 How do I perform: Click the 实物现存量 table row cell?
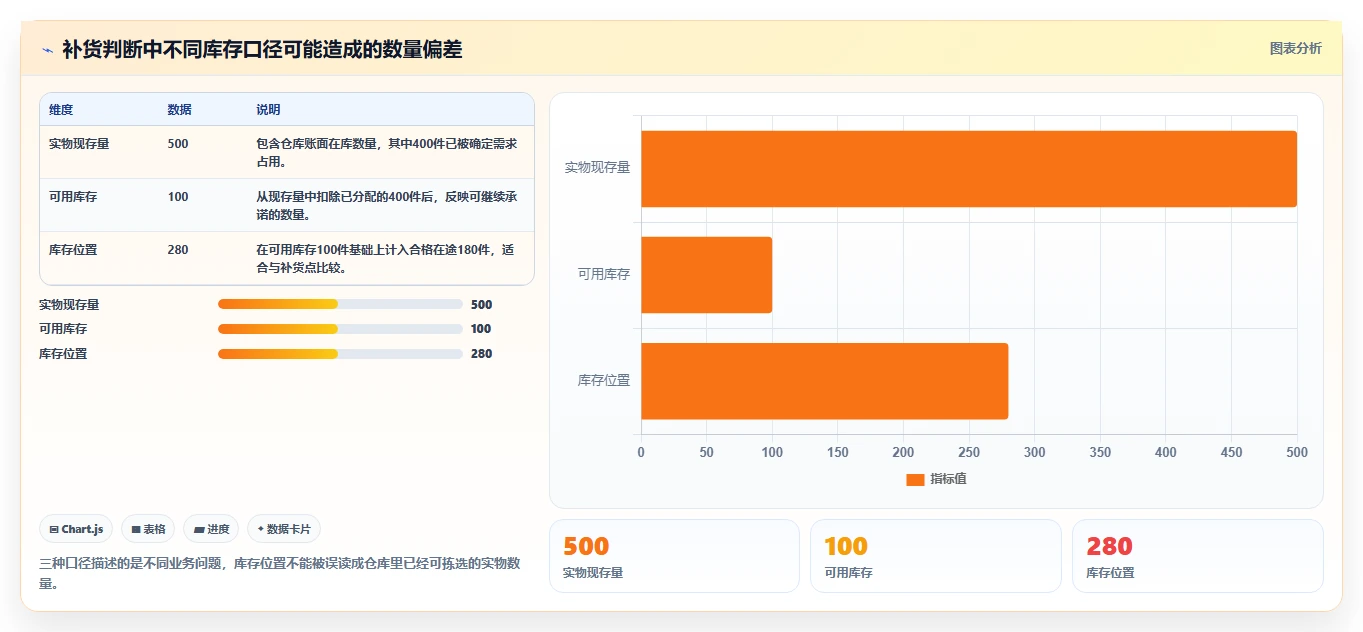(x=79, y=143)
